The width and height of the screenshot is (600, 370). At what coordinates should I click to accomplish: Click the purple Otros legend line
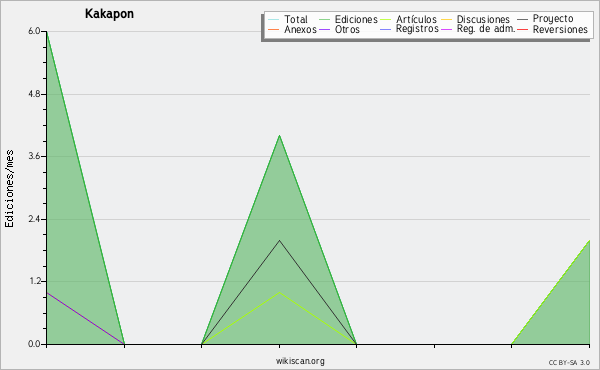[x=324, y=29]
